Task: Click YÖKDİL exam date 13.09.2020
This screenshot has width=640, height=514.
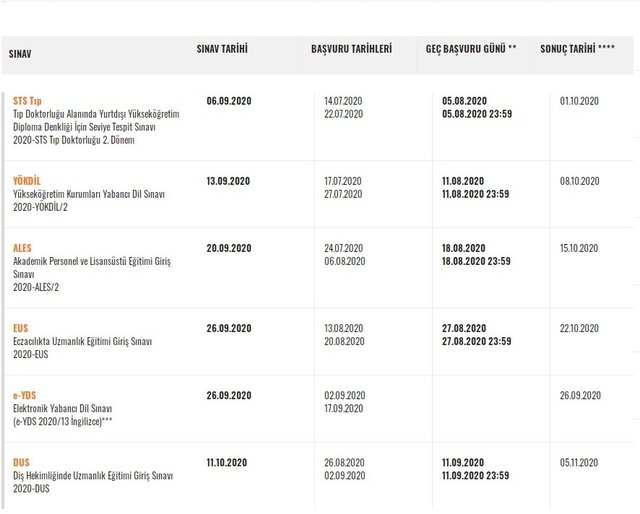Action: point(228,181)
